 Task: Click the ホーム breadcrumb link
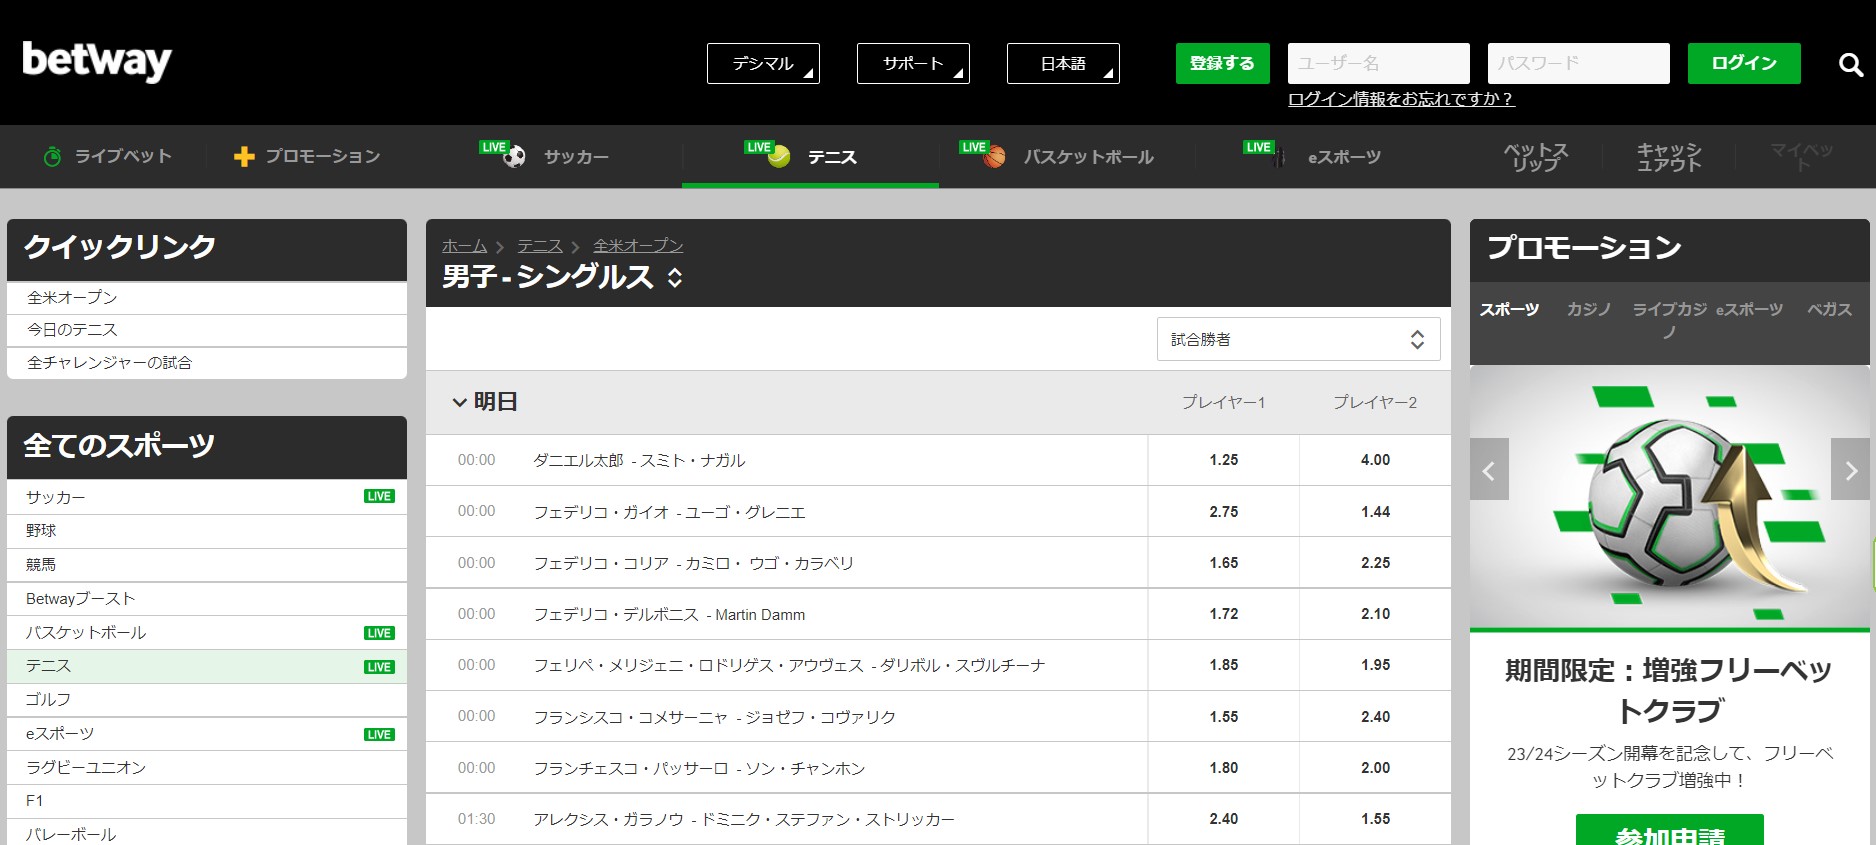[x=465, y=245]
